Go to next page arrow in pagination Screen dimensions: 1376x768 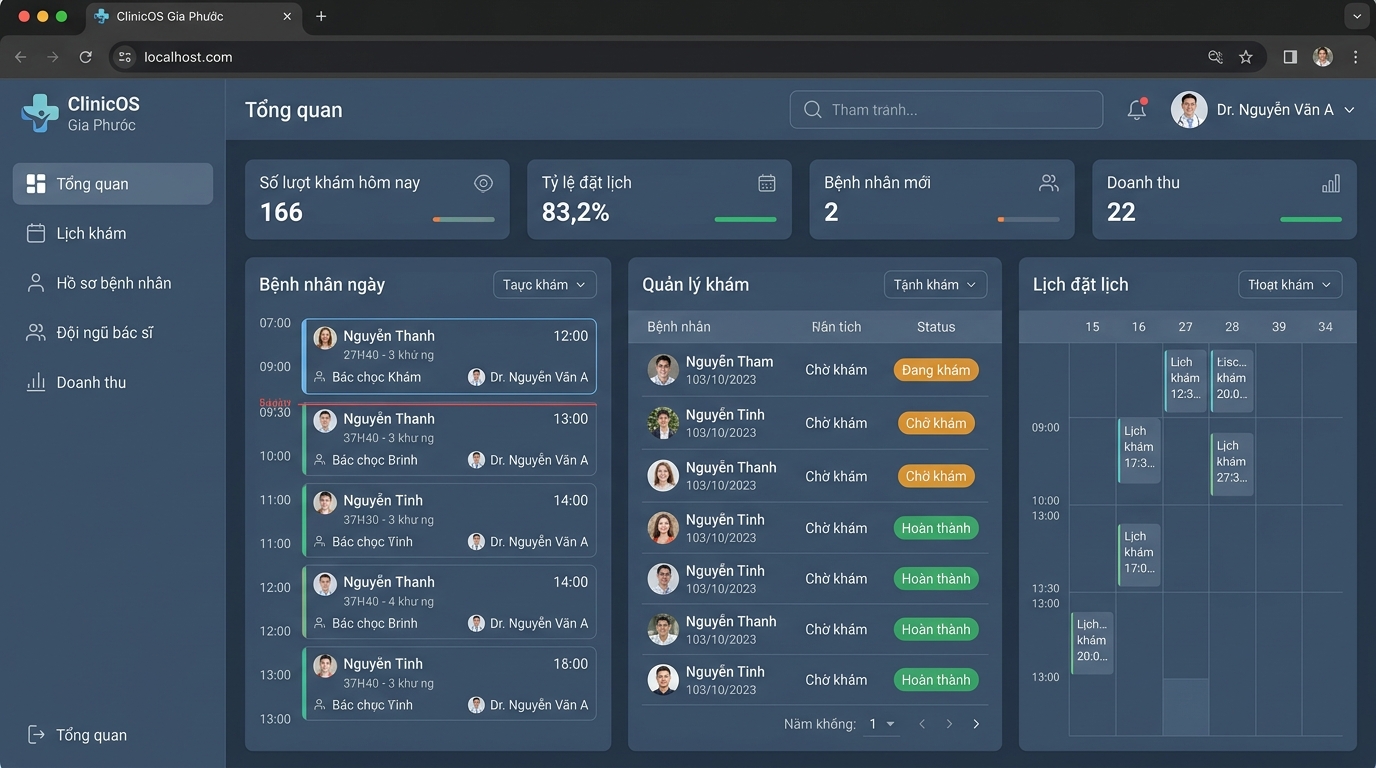[x=949, y=724]
